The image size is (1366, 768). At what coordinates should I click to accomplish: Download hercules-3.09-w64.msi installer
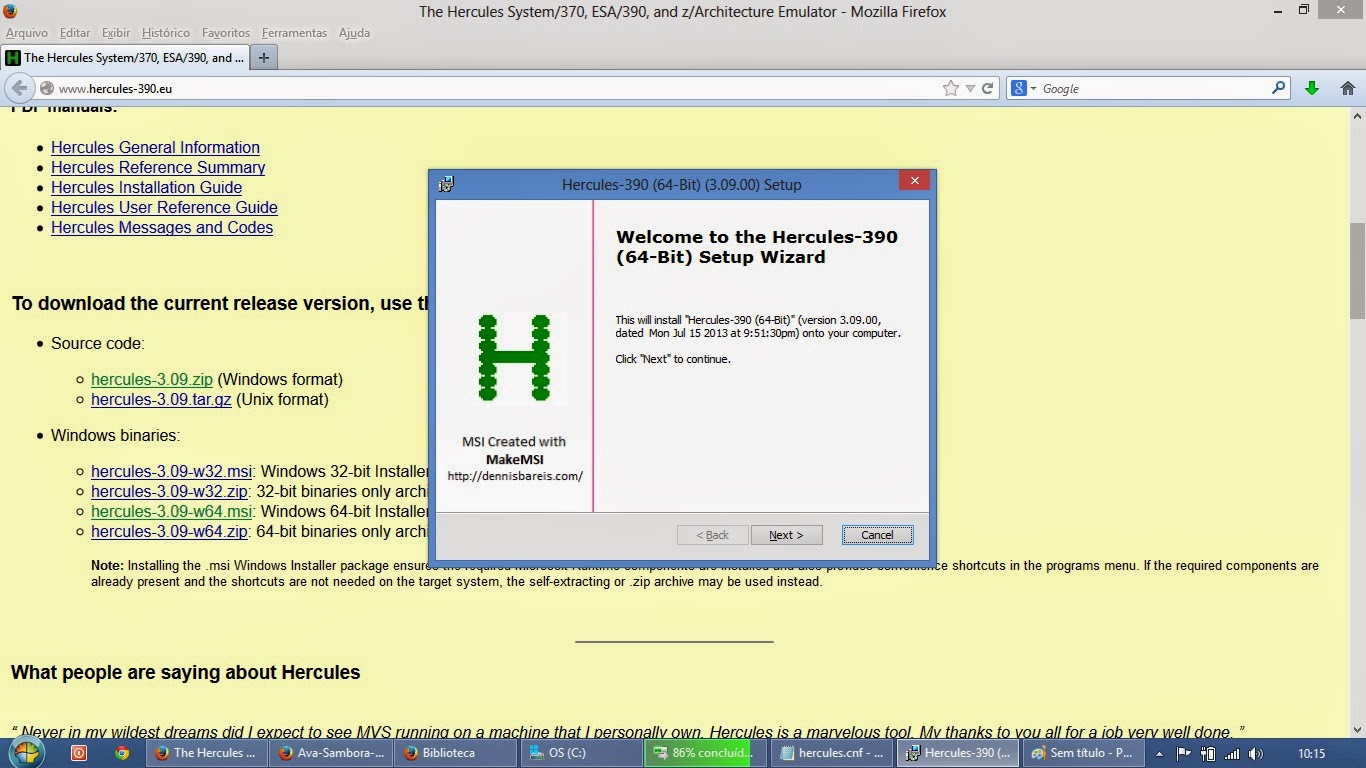point(172,511)
